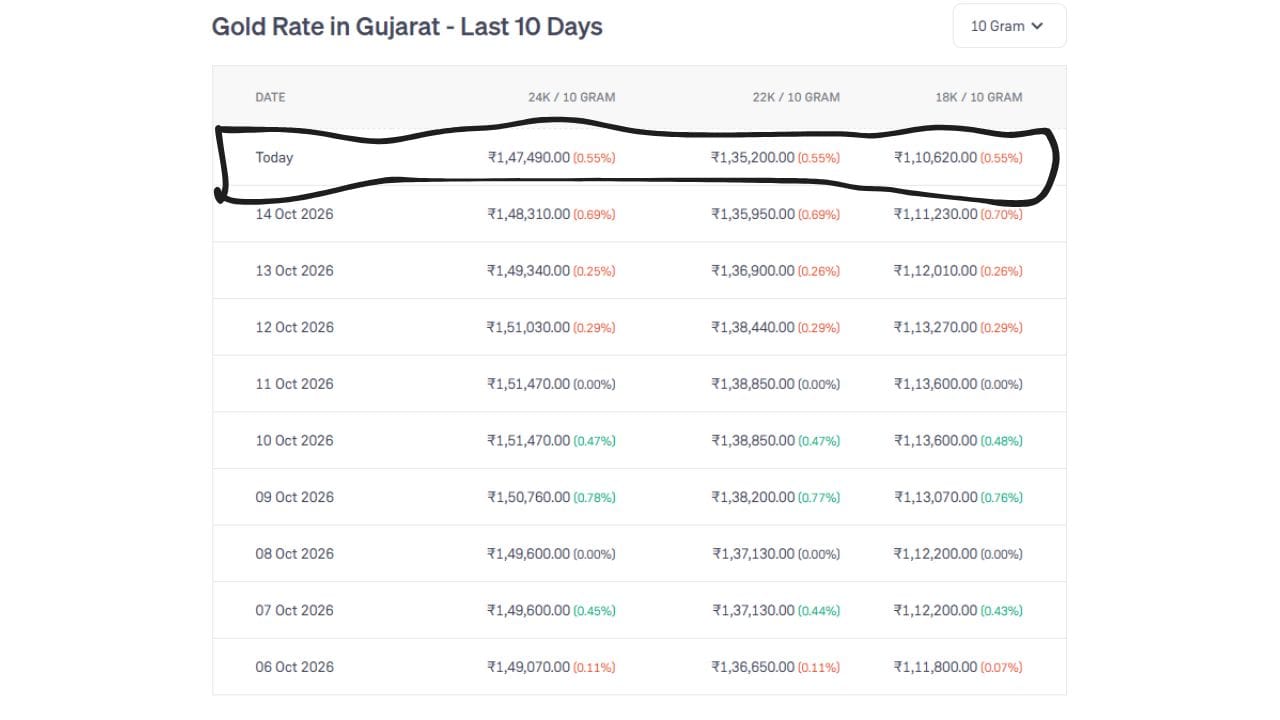Select the 14 Oct 2026 row date
The image size is (1280, 720).
pyautogui.click(x=294, y=214)
